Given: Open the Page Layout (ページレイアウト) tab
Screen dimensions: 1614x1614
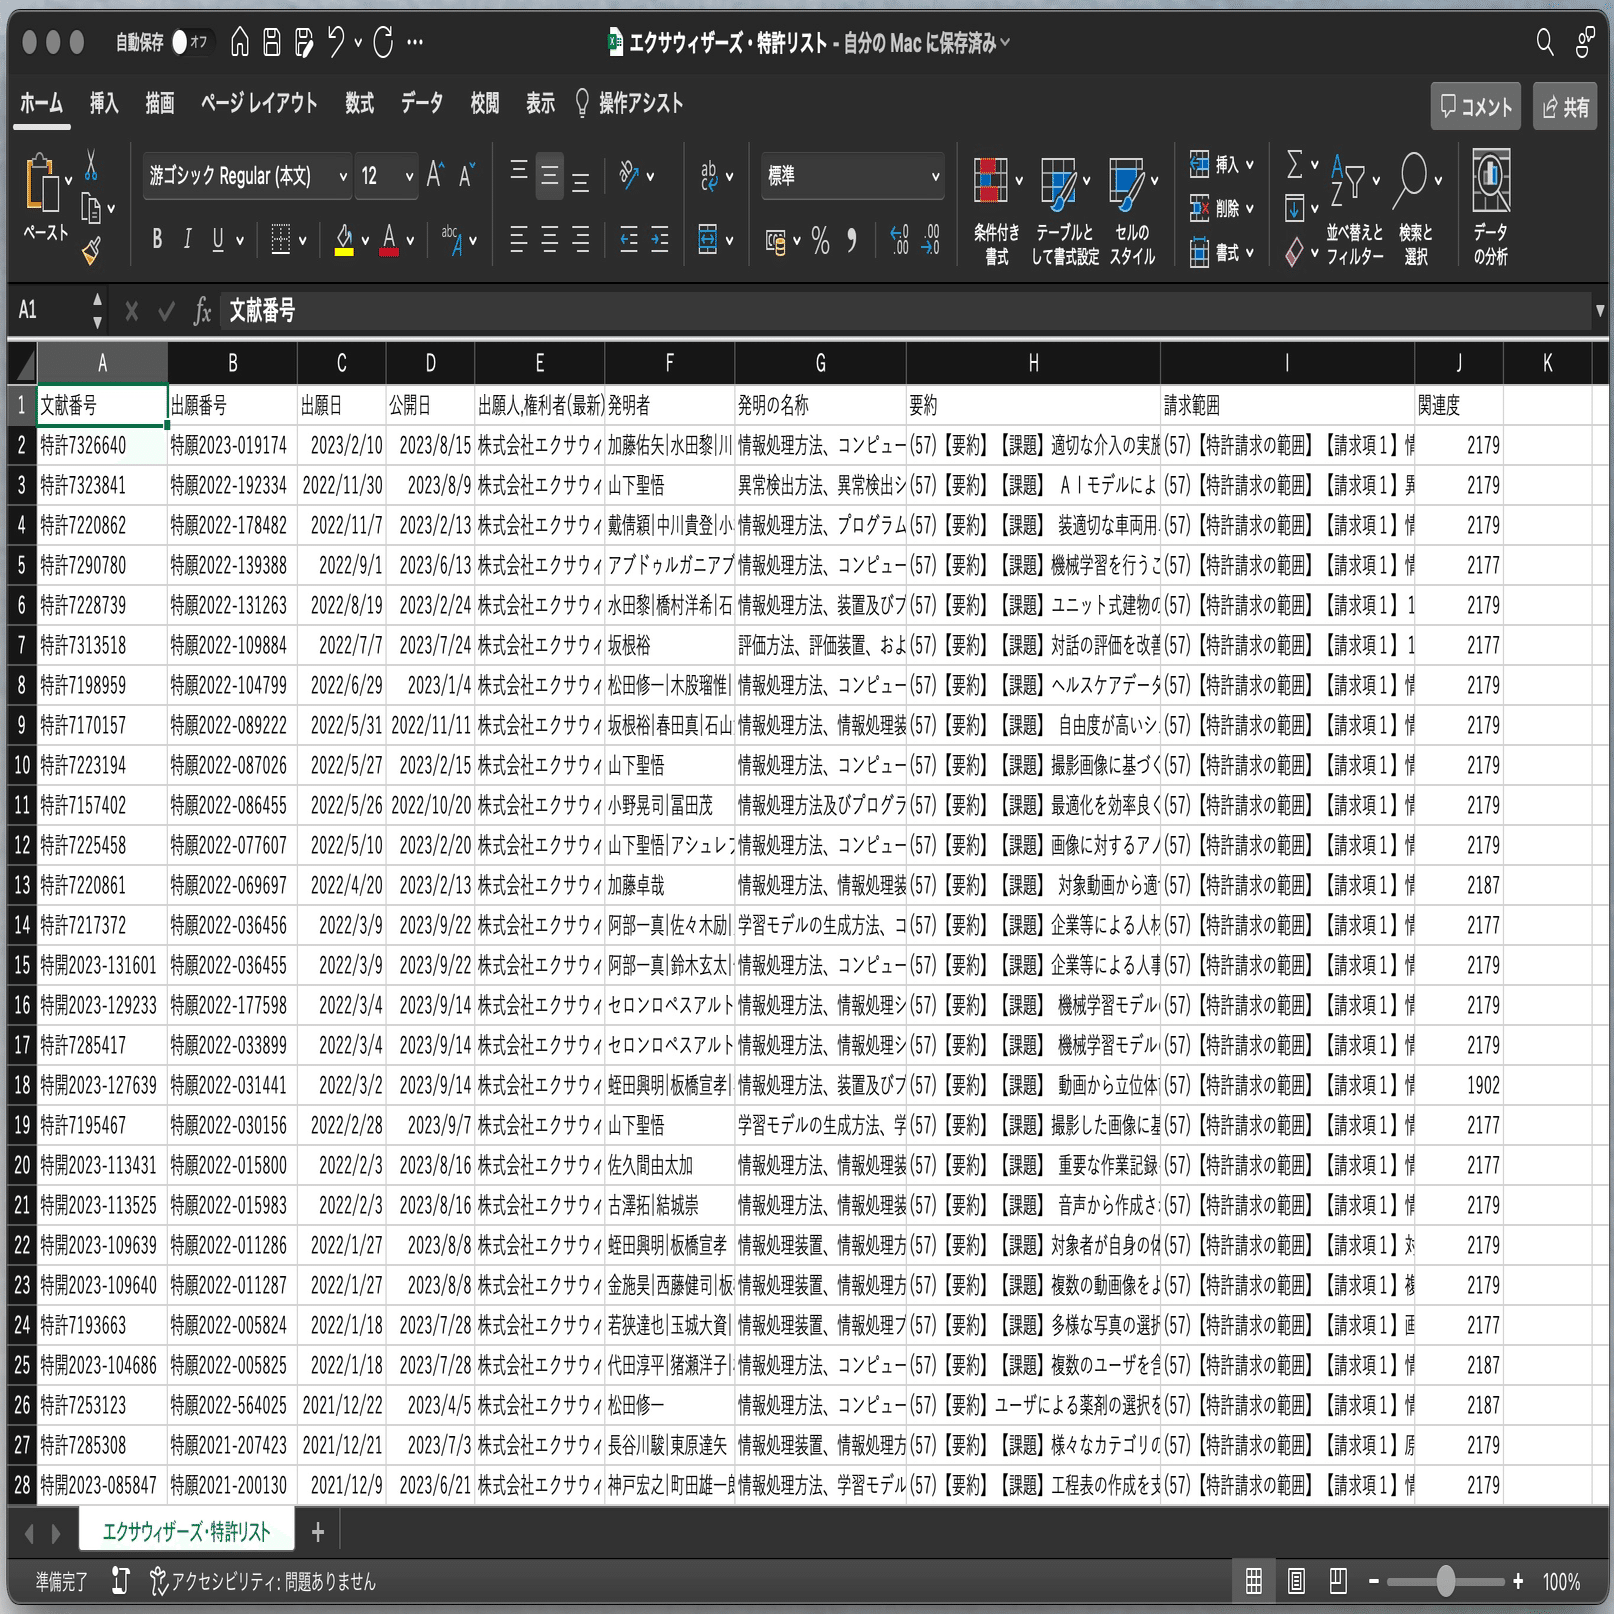Looking at the screenshot, I should (x=259, y=103).
